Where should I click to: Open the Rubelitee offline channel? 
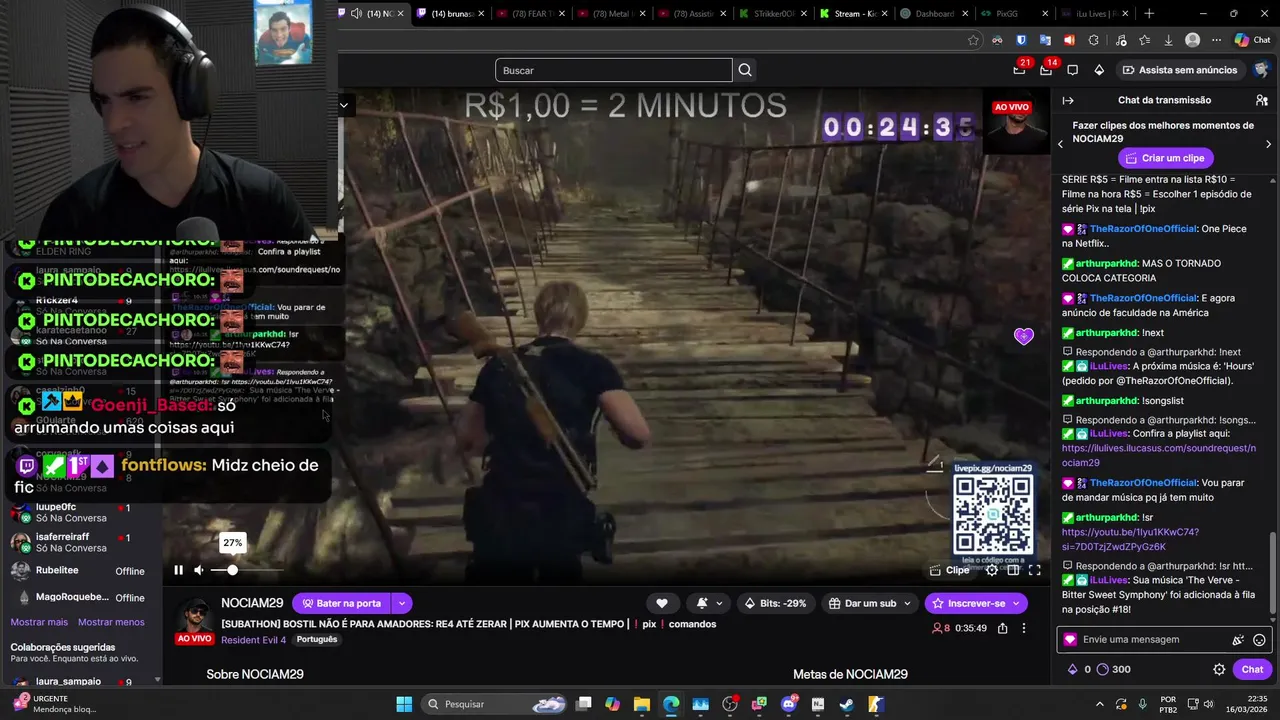[80, 571]
